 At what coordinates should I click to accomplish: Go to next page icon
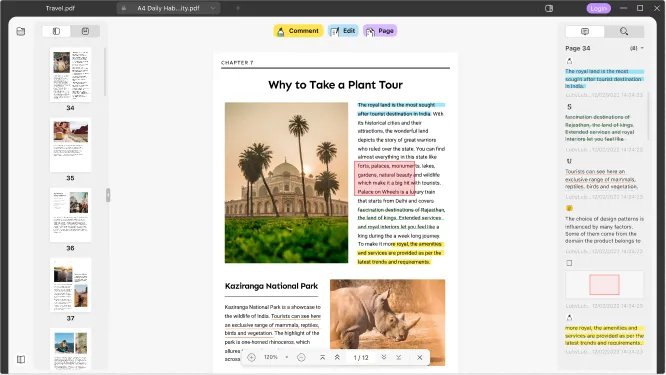[384, 358]
